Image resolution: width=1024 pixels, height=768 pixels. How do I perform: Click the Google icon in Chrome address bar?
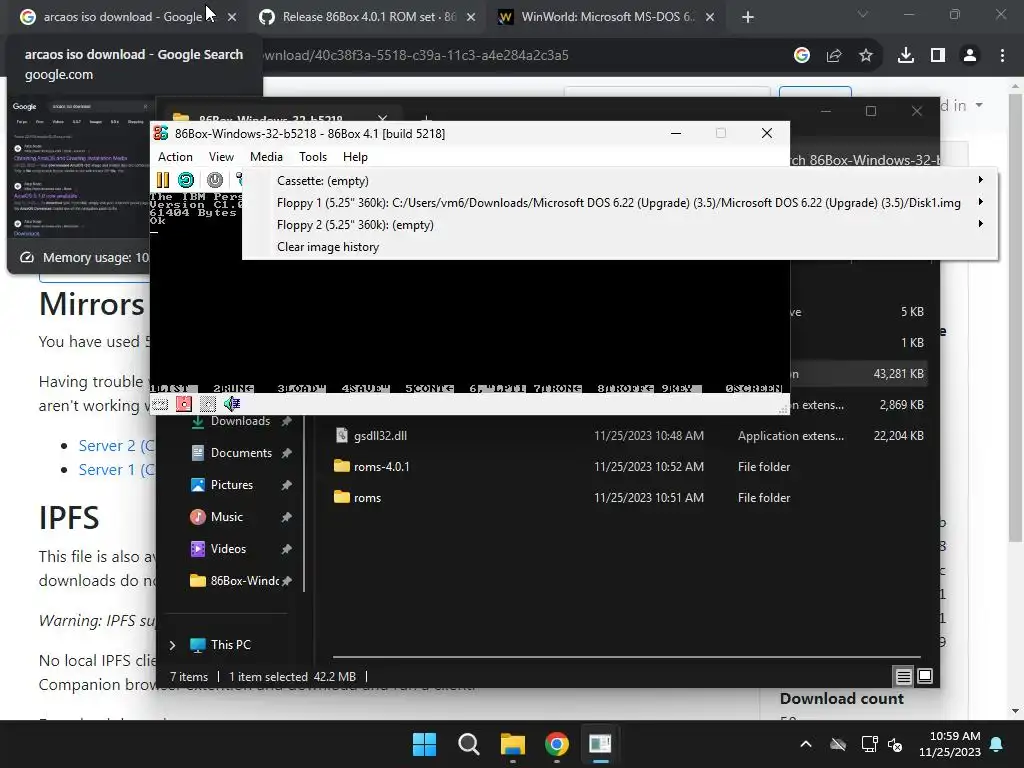(x=802, y=56)
